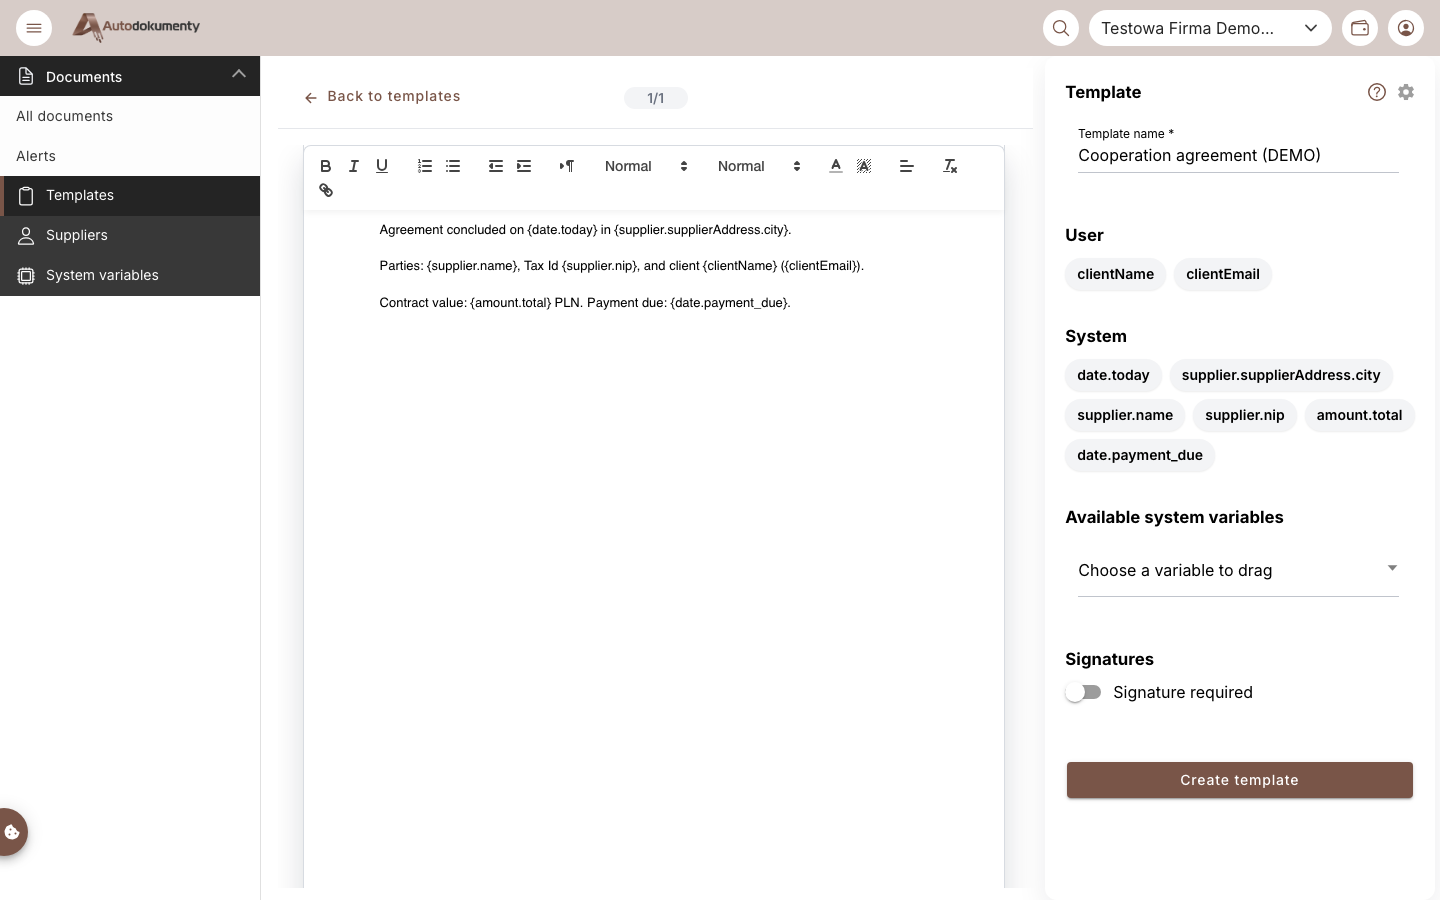This screenshot has width=1440, height=900.
Task: Open the hamburger menu at top left
Action: point(34,28)
